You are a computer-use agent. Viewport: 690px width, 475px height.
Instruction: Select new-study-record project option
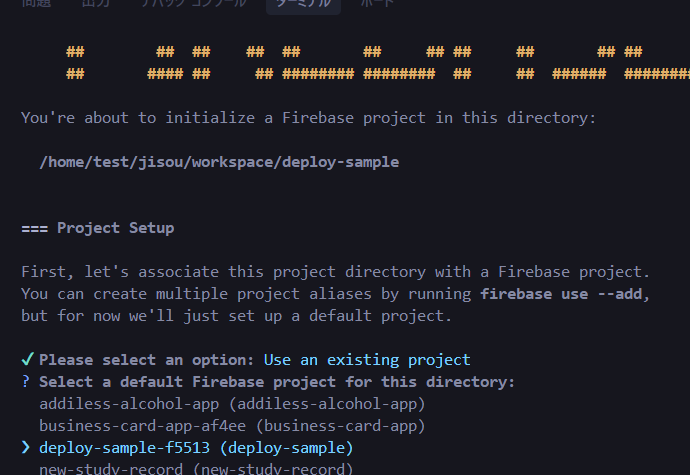[x=196, y=469]
